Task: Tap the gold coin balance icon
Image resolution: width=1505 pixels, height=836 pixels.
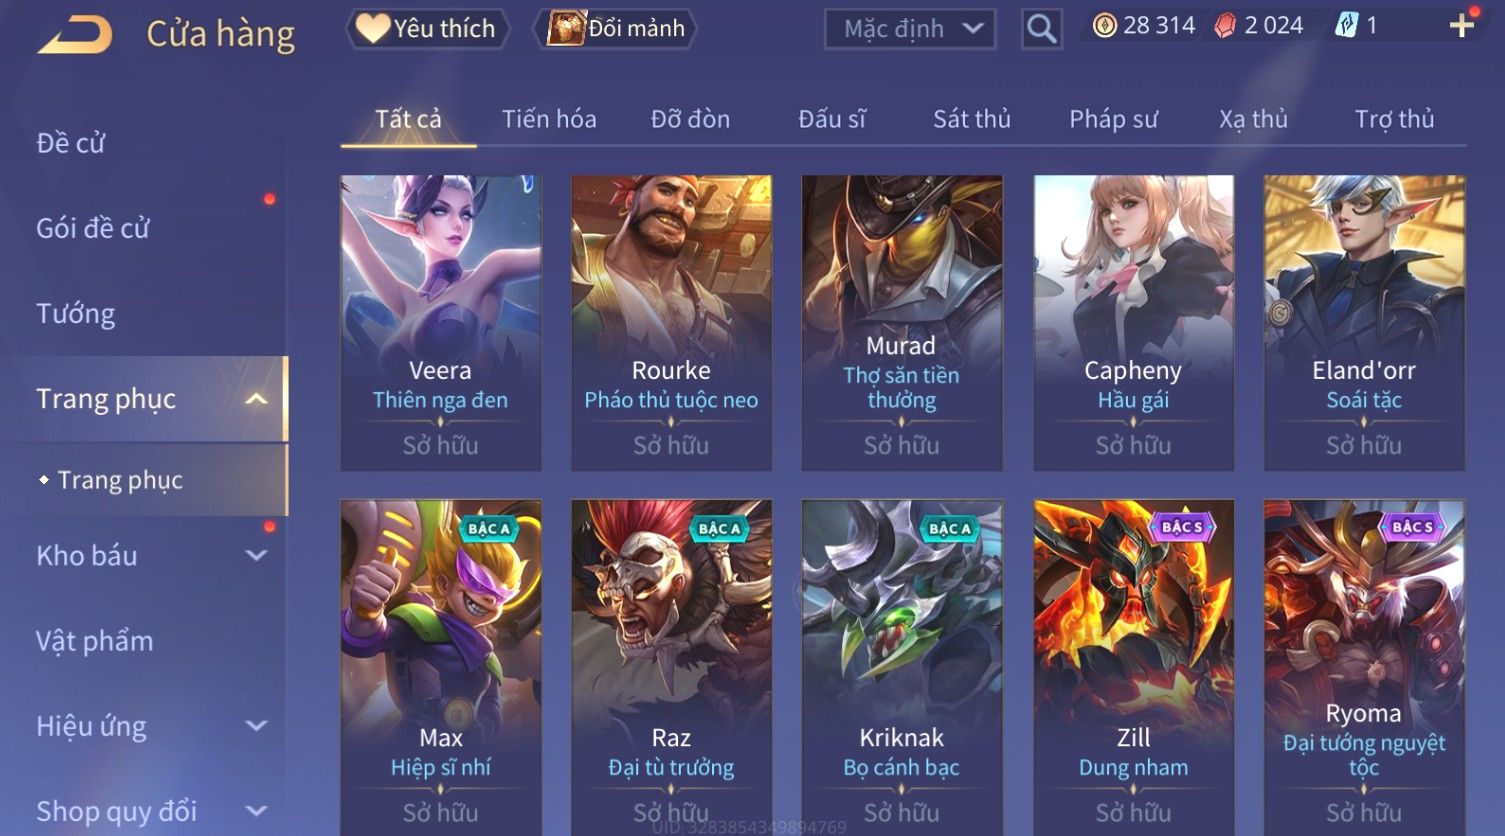Action: click(x=1104, y=26)
